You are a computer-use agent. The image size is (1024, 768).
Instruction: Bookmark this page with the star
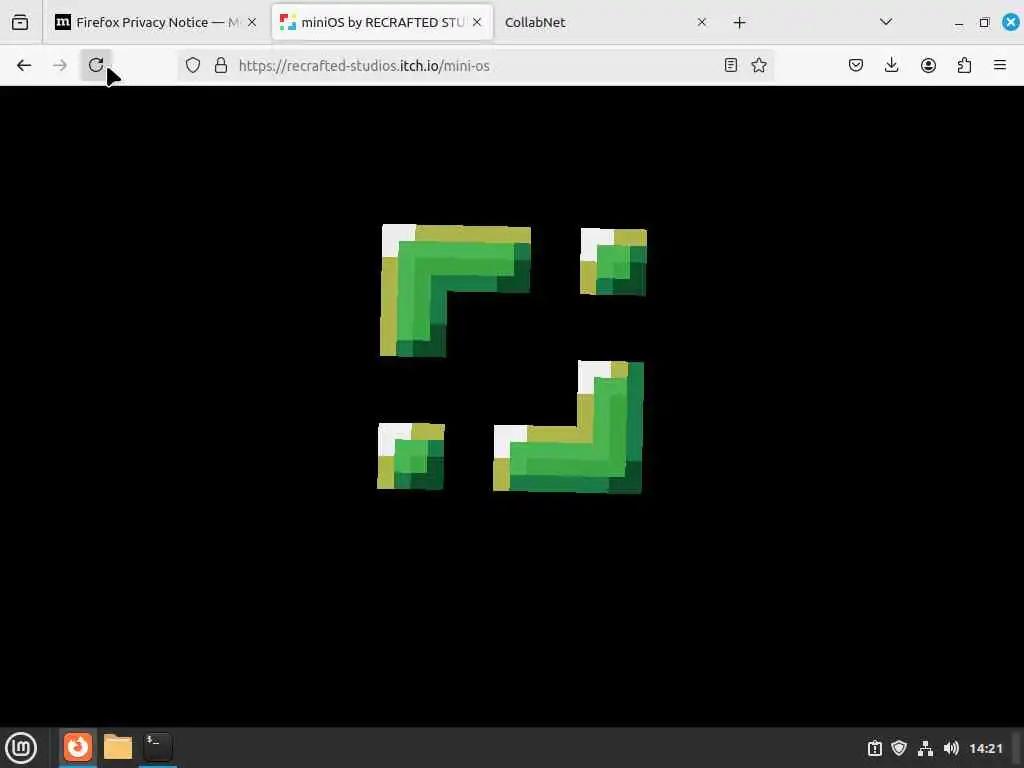tap(759, 65)
